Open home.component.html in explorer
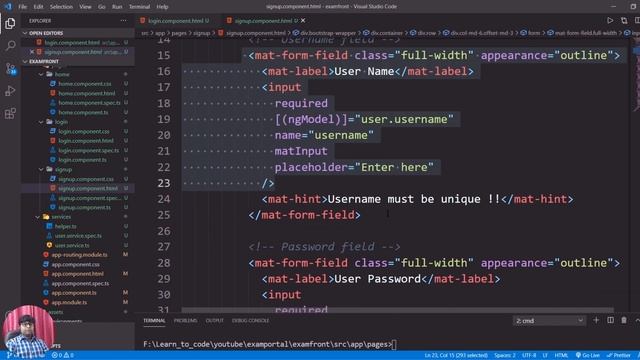640x360 pixels. click(x=86, y=93)
